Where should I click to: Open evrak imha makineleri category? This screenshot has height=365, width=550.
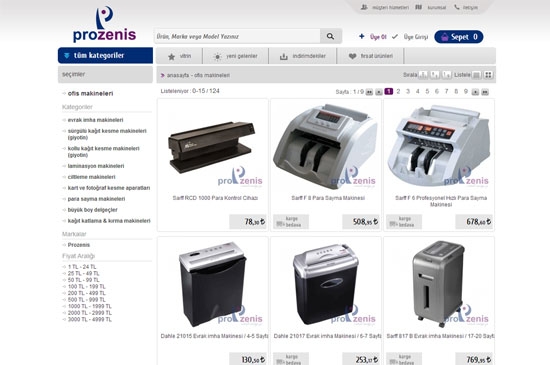pos(95,120)
